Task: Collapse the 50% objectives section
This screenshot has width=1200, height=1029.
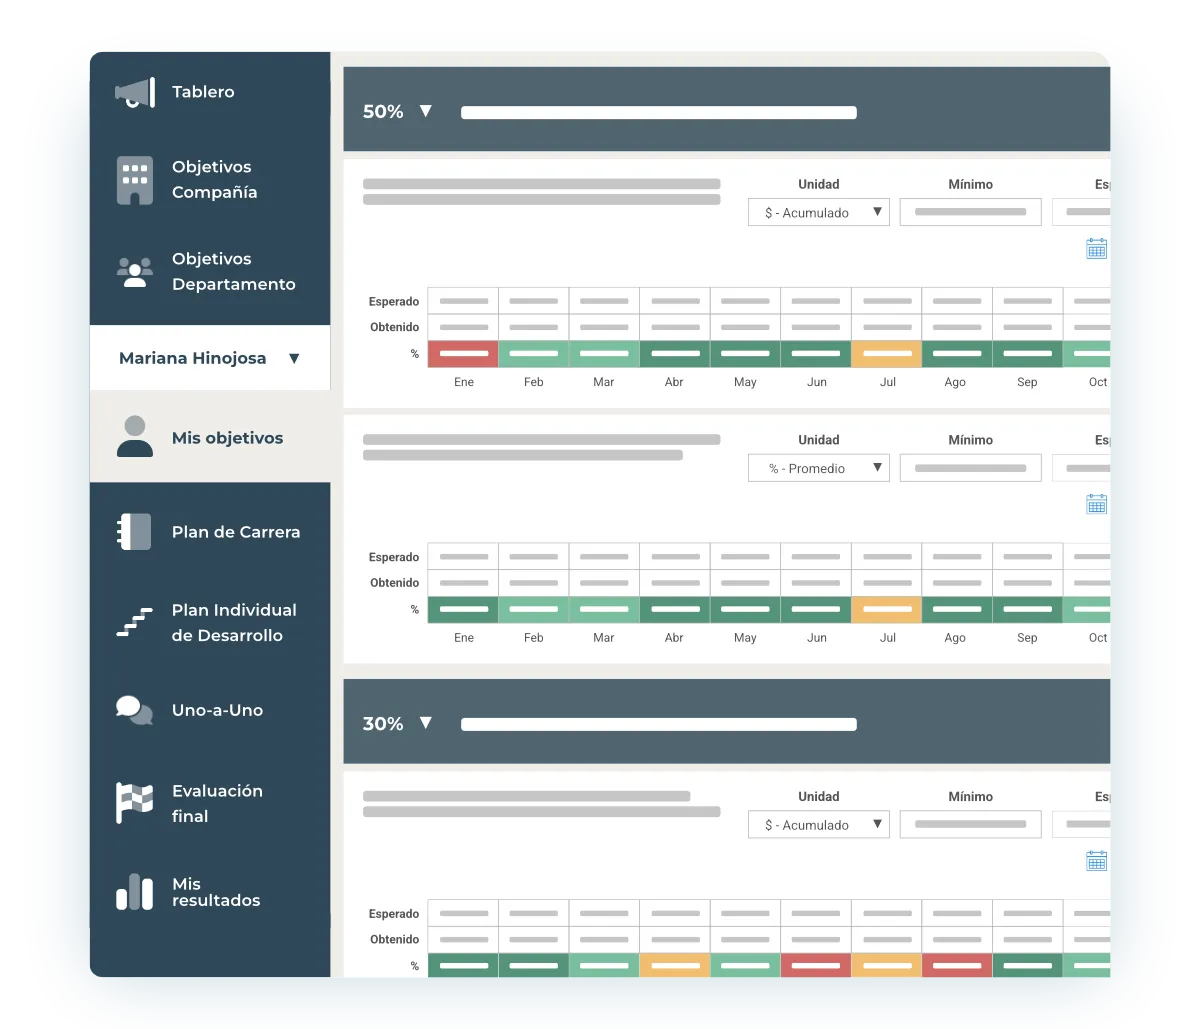Action: [x=425, y=111]
